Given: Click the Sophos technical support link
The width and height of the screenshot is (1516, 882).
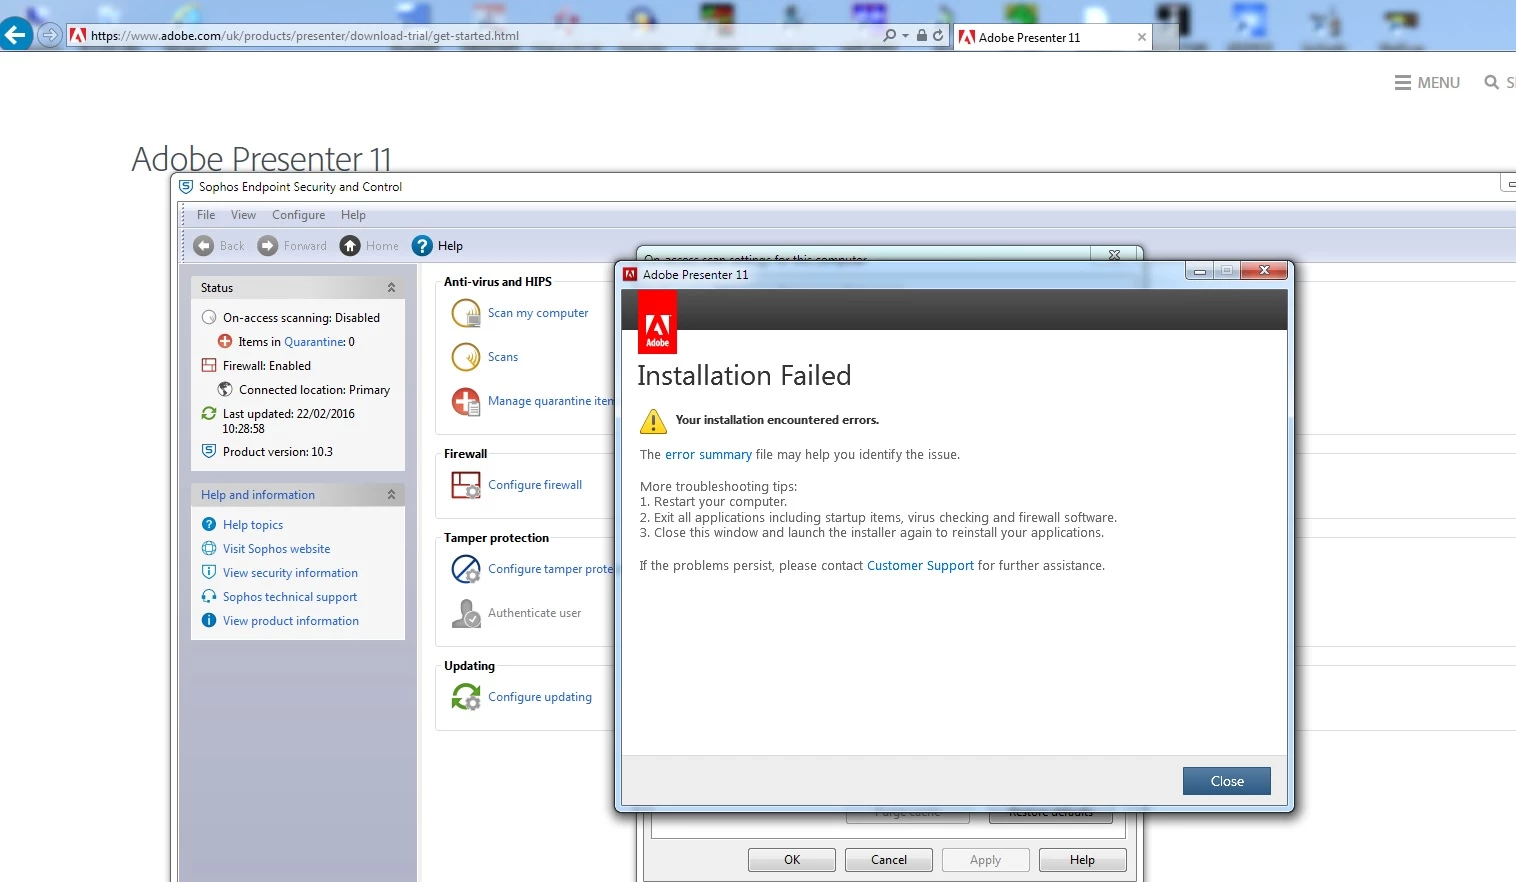Looking at the screenshot, I should (x=290, y=597).
